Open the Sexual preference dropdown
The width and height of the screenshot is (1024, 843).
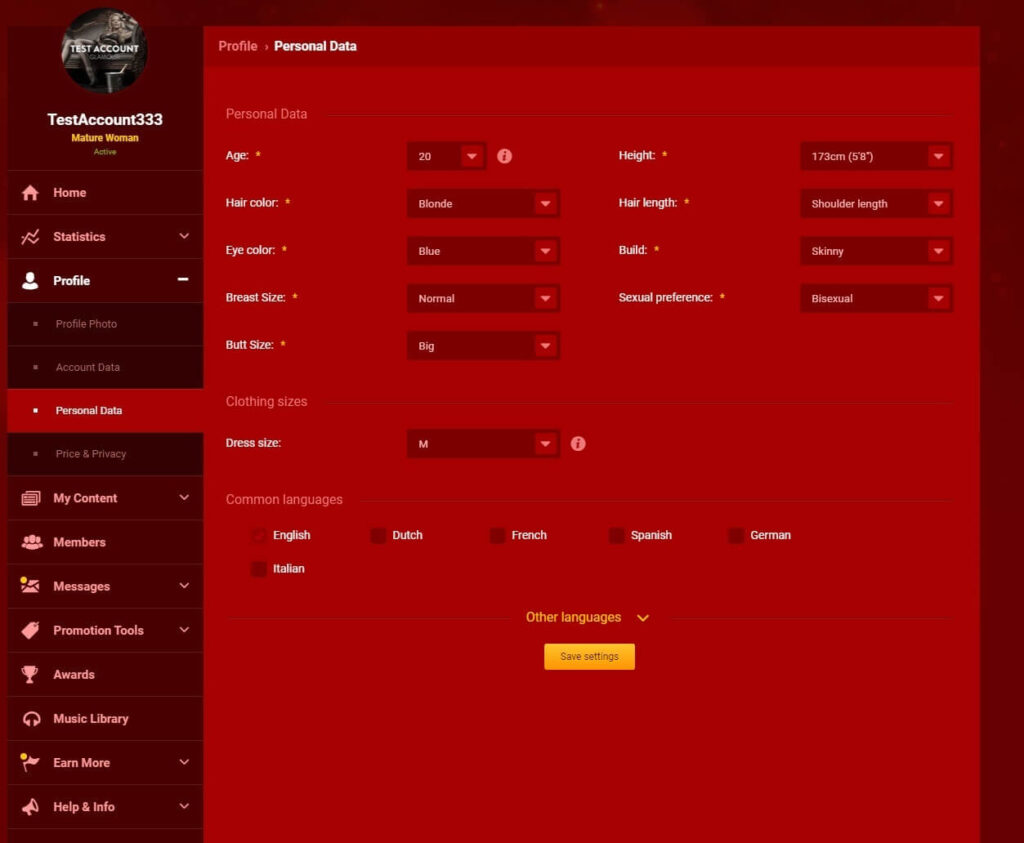[x=876, y=298]
